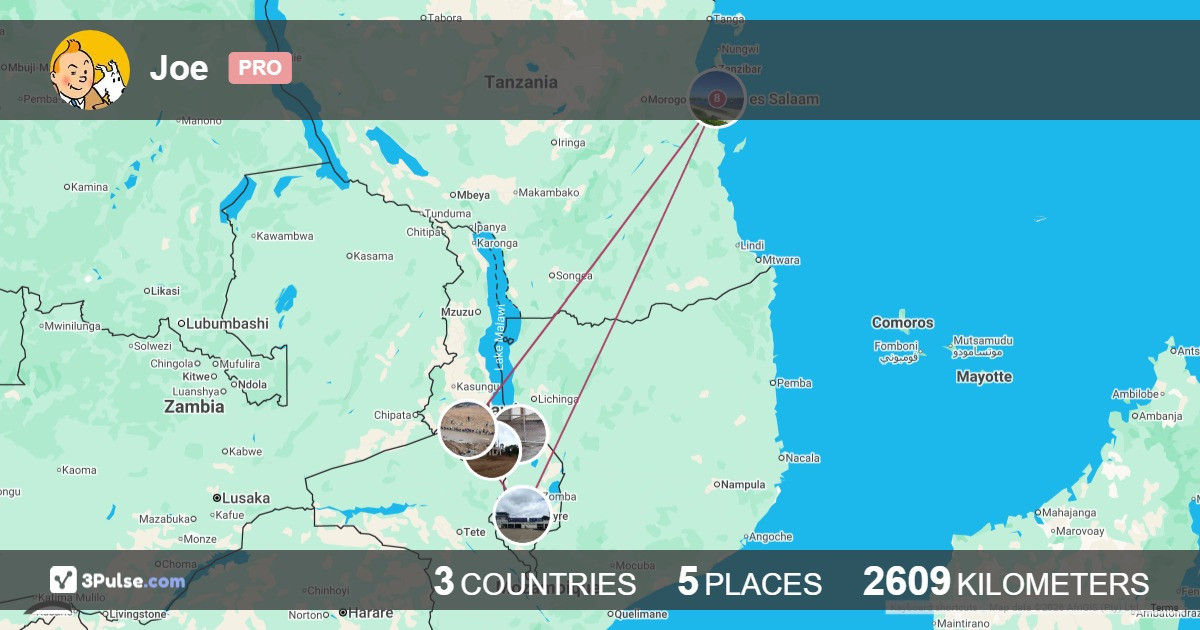Select the Lubumbashi city label
The height and width of the screenshot is (630, 1200).
(227, 323)
